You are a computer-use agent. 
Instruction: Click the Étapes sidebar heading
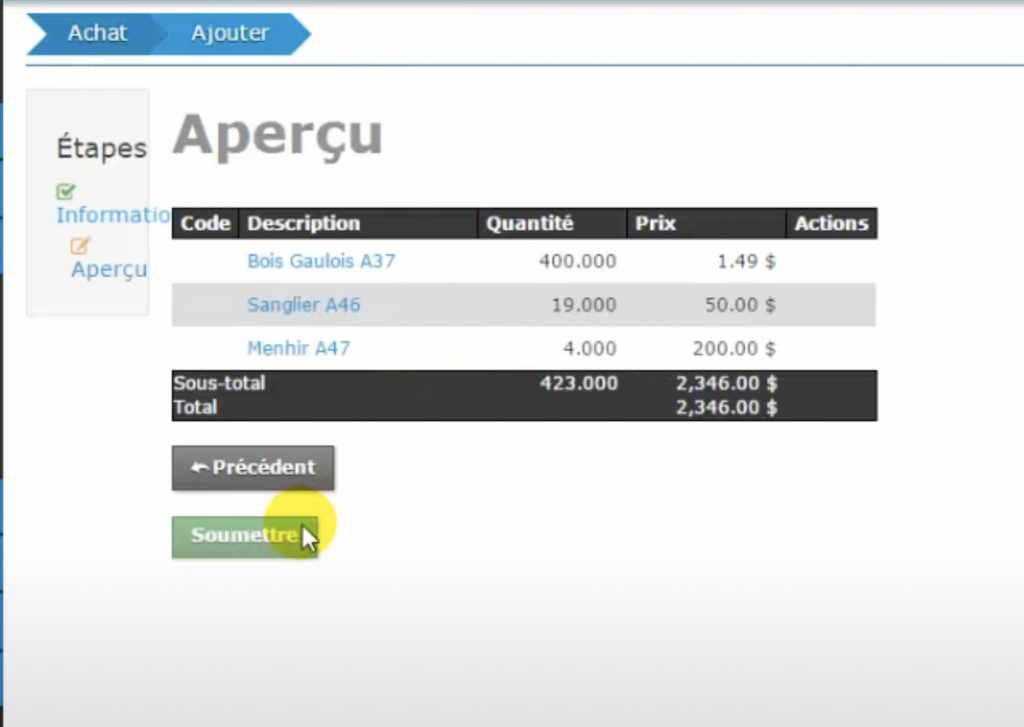[x=101, y=149]
